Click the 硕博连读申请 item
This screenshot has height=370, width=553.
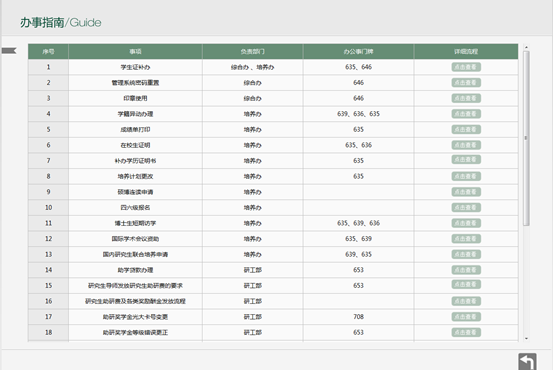[x=135, y=192]
